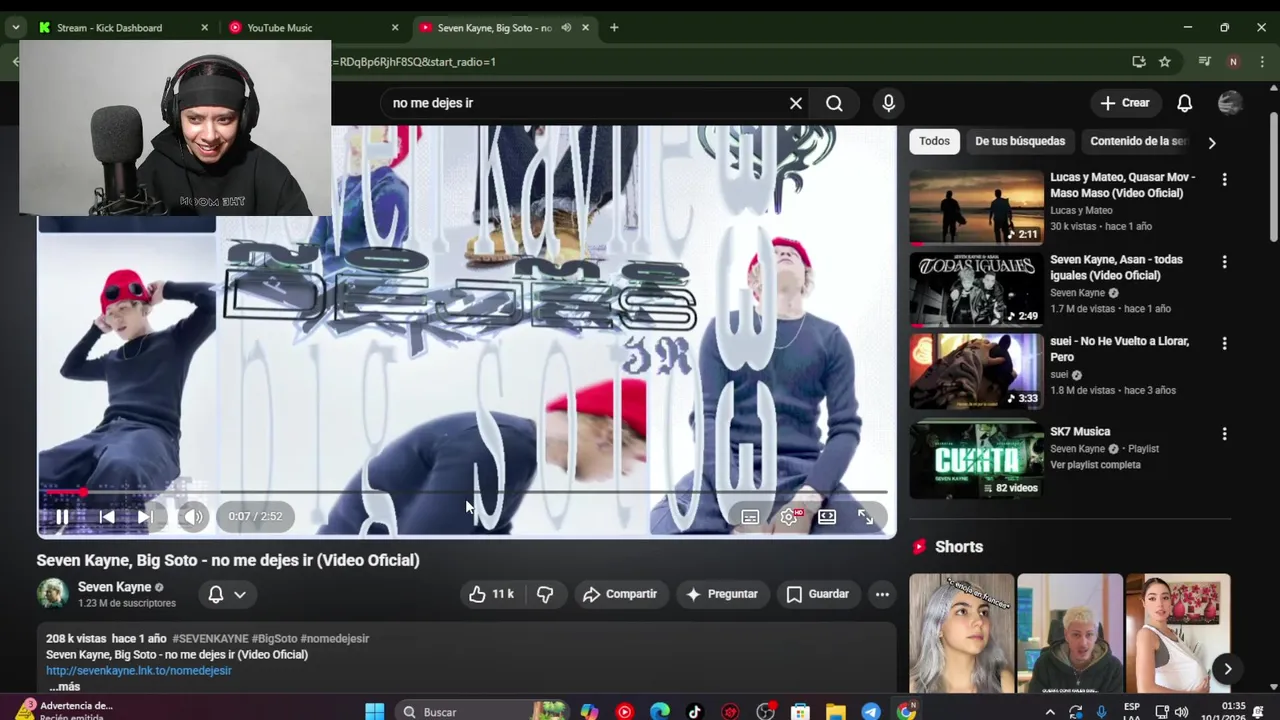Open Chrome profile N avatar
Viewport: 1280px width, 720px height.
(x=1233, y=62)
